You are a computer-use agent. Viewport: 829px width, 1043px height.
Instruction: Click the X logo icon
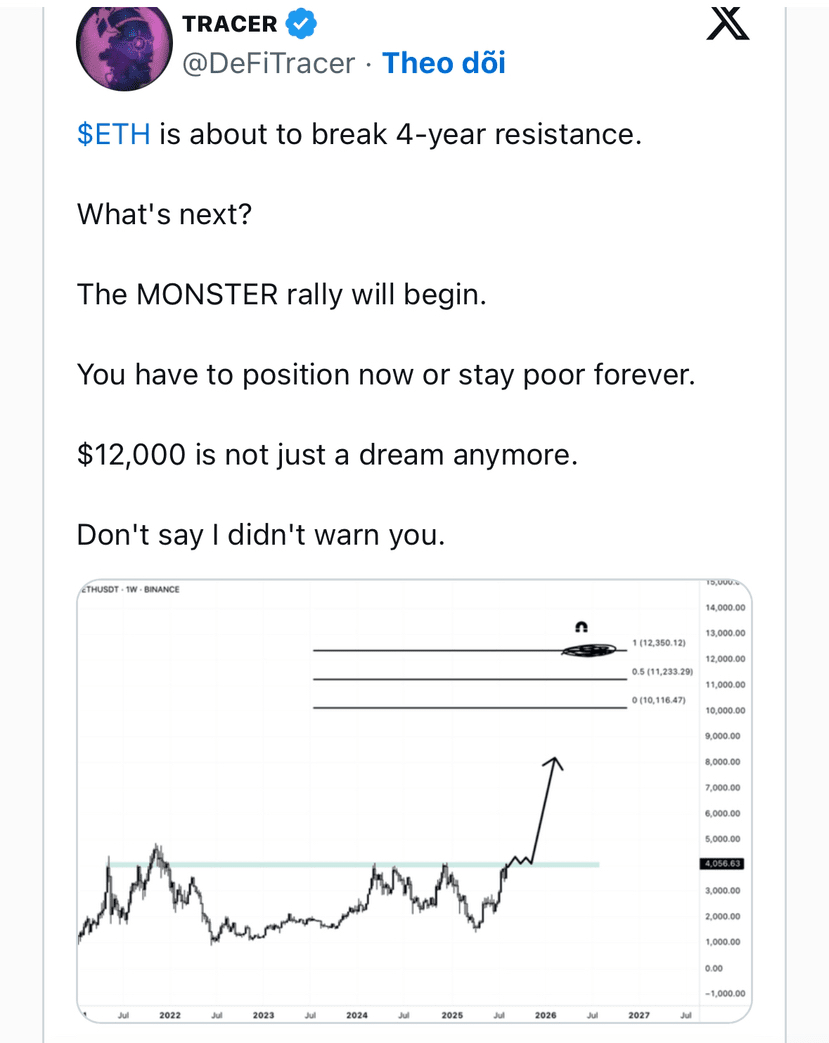pos(727,23)
